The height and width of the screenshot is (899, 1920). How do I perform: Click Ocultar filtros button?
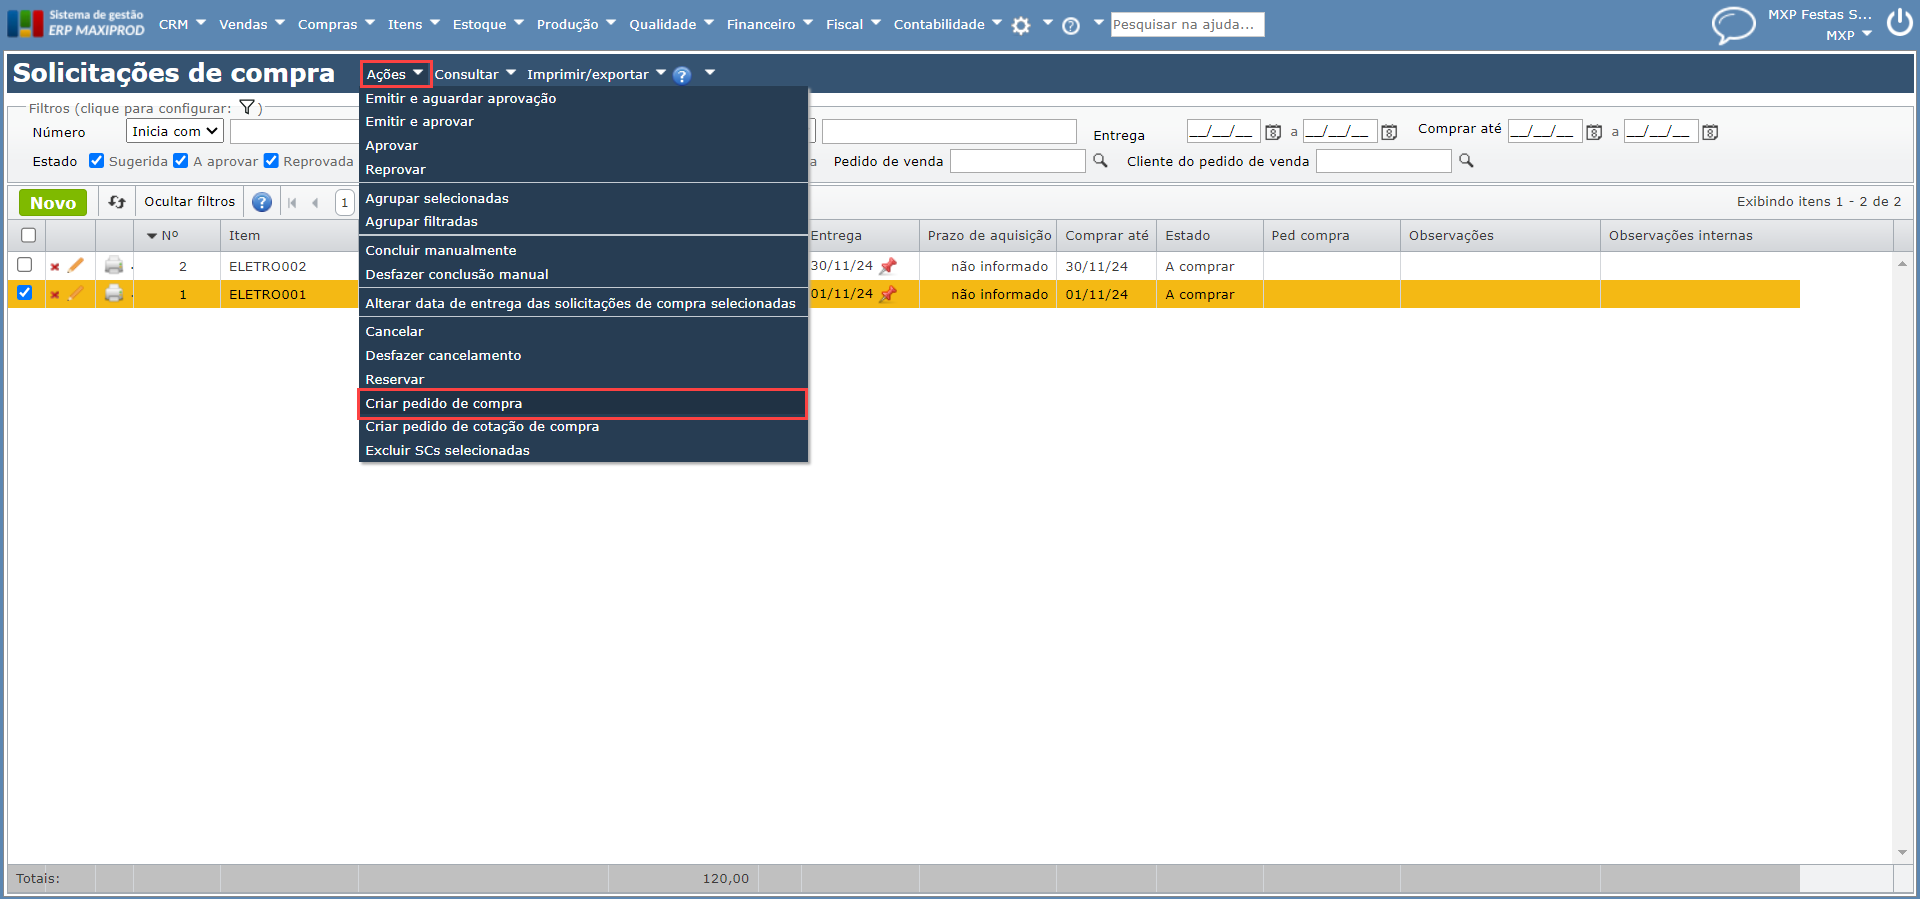coord(190,202)
